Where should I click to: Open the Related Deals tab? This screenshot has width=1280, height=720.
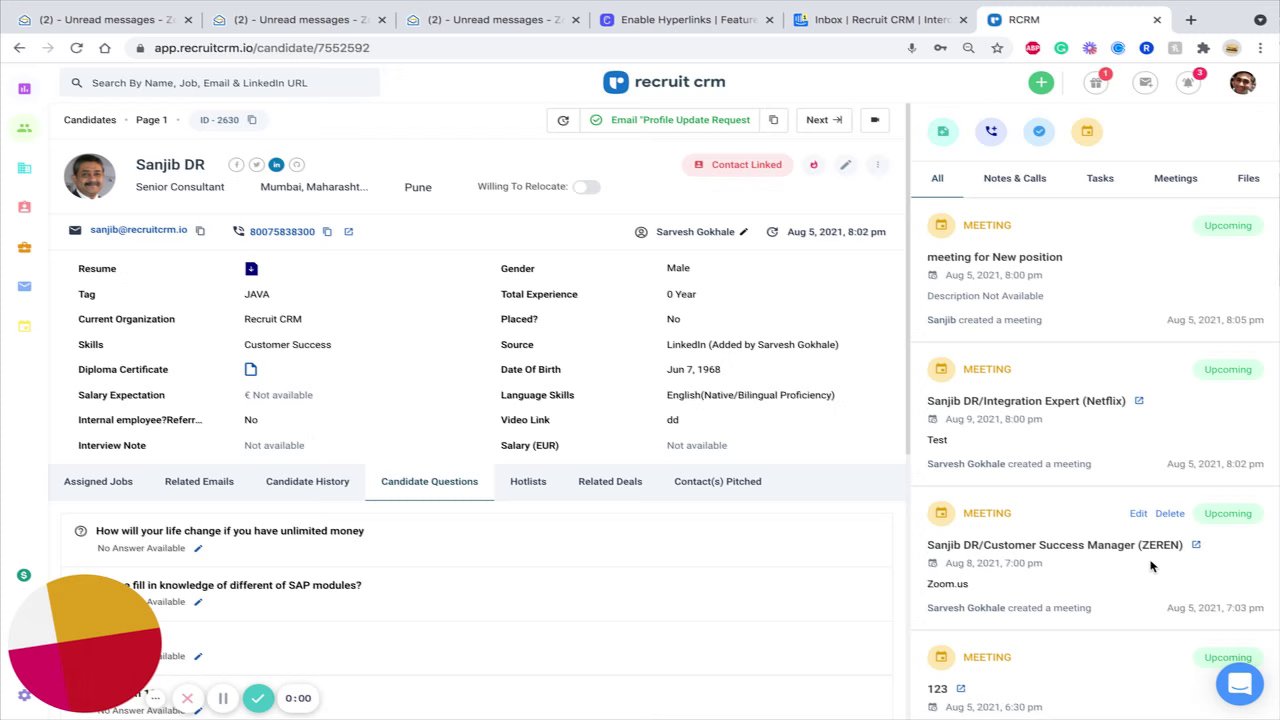[x=610, y=481]
